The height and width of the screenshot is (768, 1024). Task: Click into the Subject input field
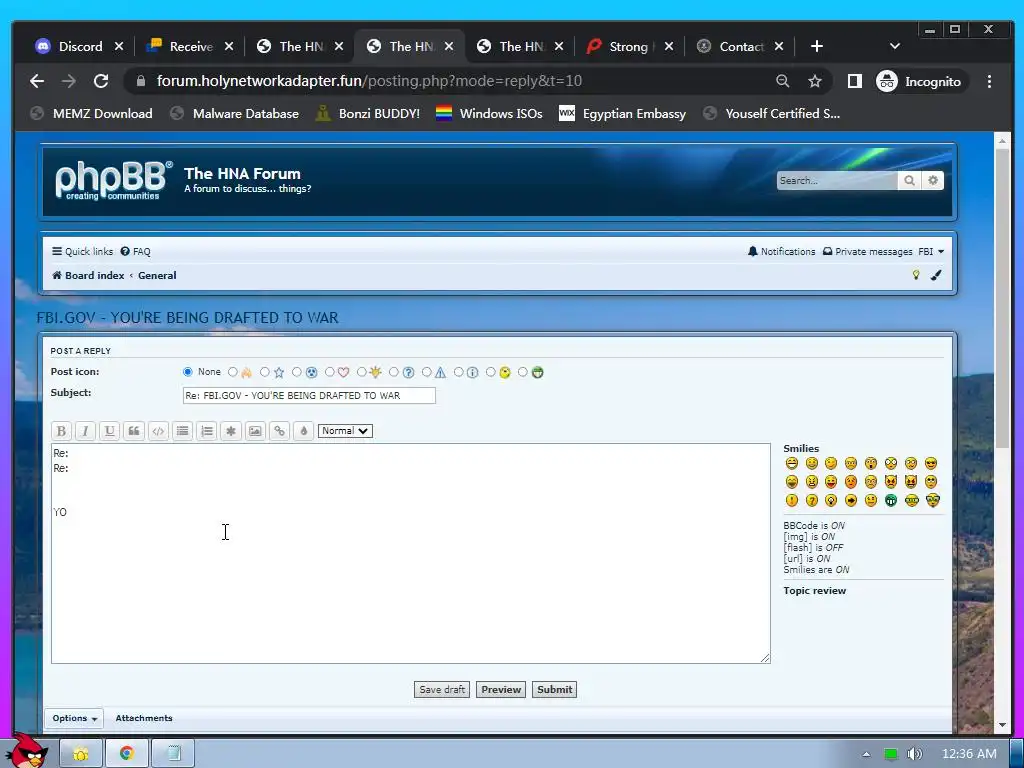309,395
